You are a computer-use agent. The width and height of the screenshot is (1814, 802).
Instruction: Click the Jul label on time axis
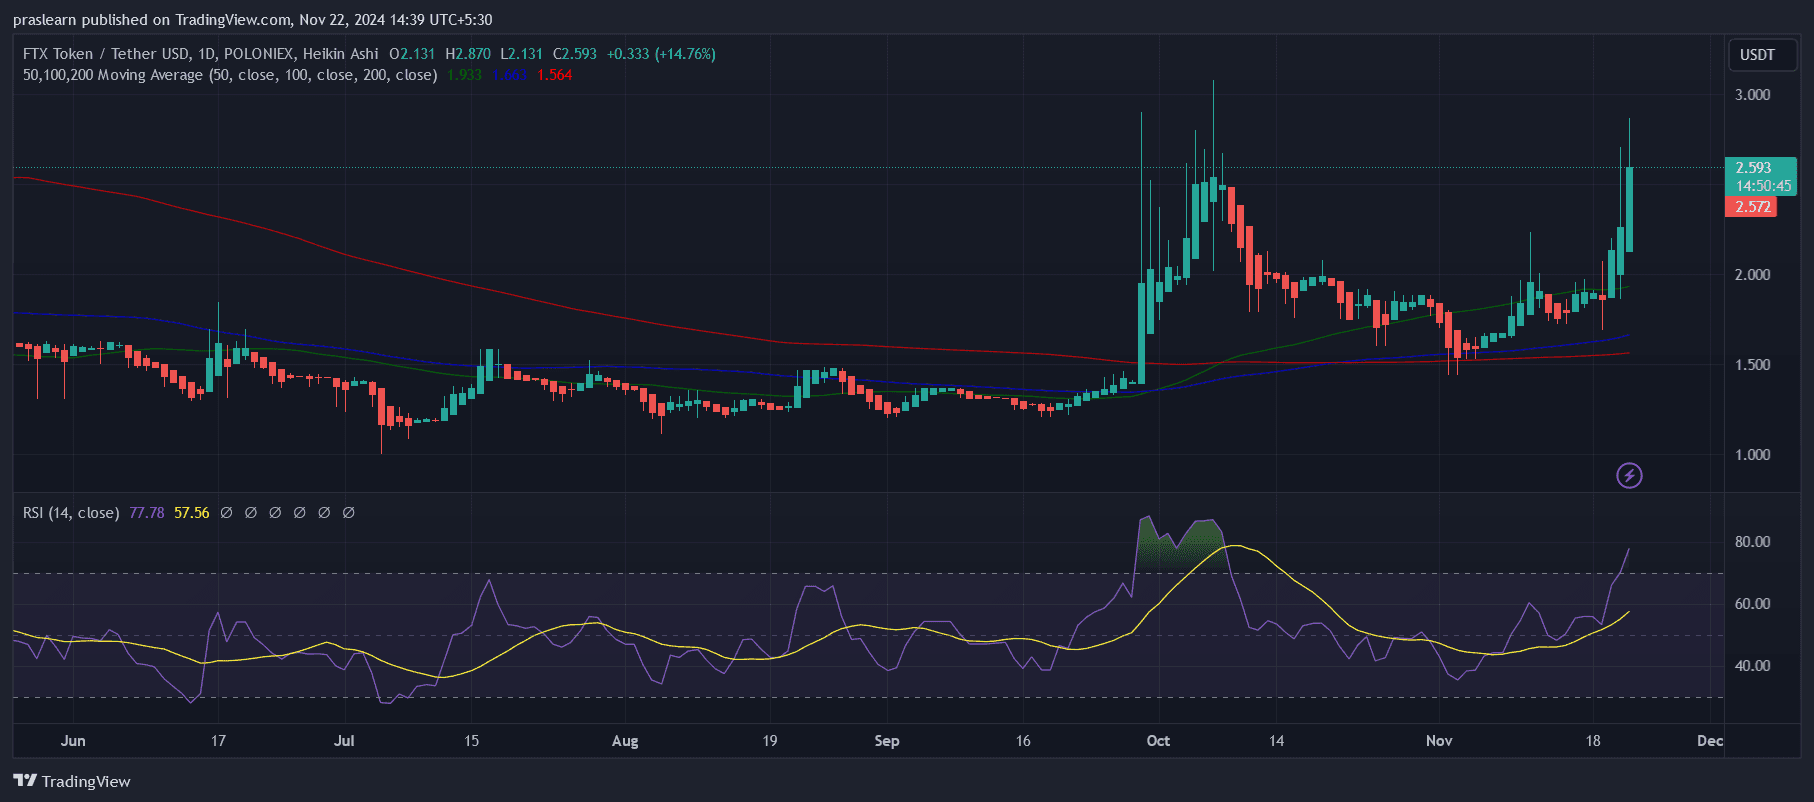click(344, 741)
